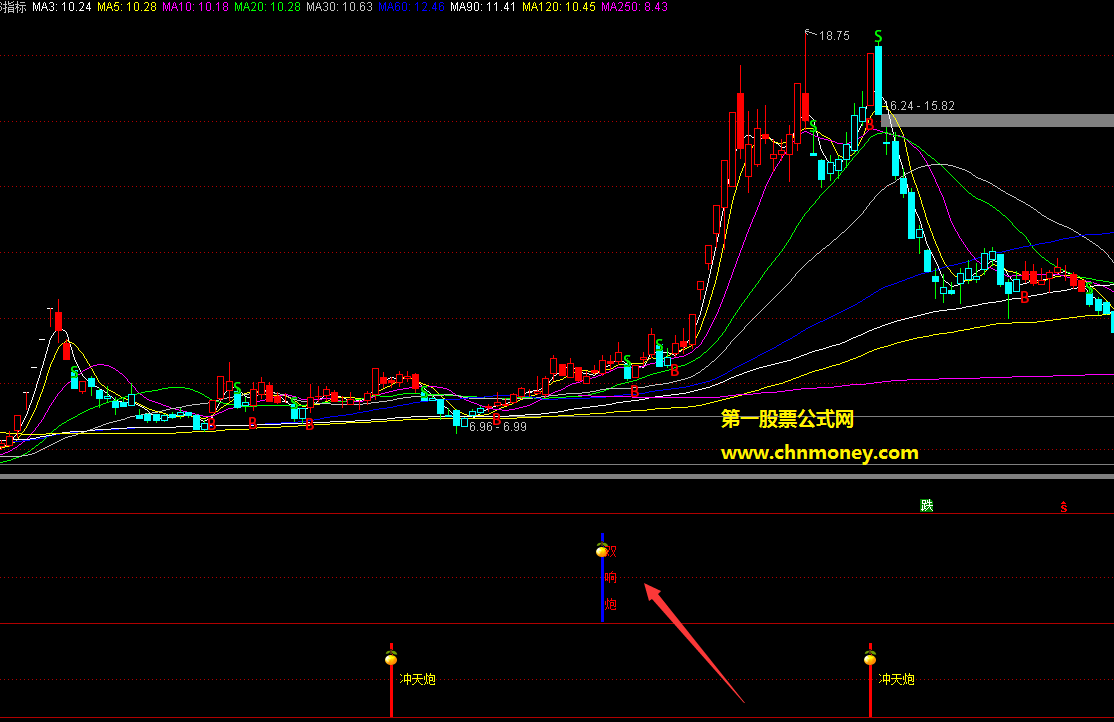Click the orange ball icon on the 双响炮 signal
1114x722 pixels.
tap(602, 549)
